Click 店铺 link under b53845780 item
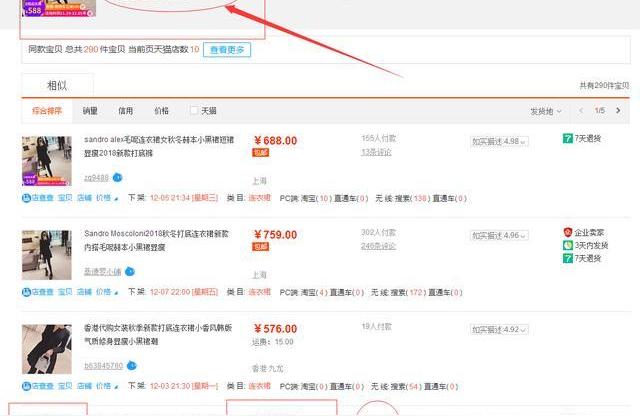 tap(84, 386)
